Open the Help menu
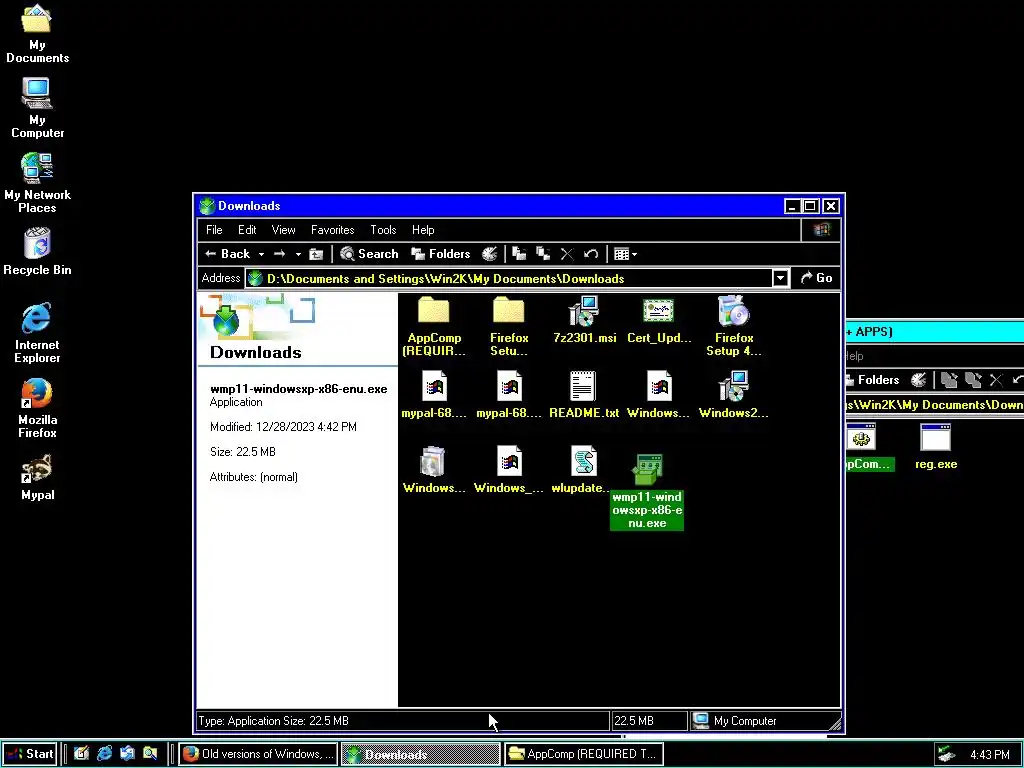The width and height of the screenshot is (1024, 768). 423,230
